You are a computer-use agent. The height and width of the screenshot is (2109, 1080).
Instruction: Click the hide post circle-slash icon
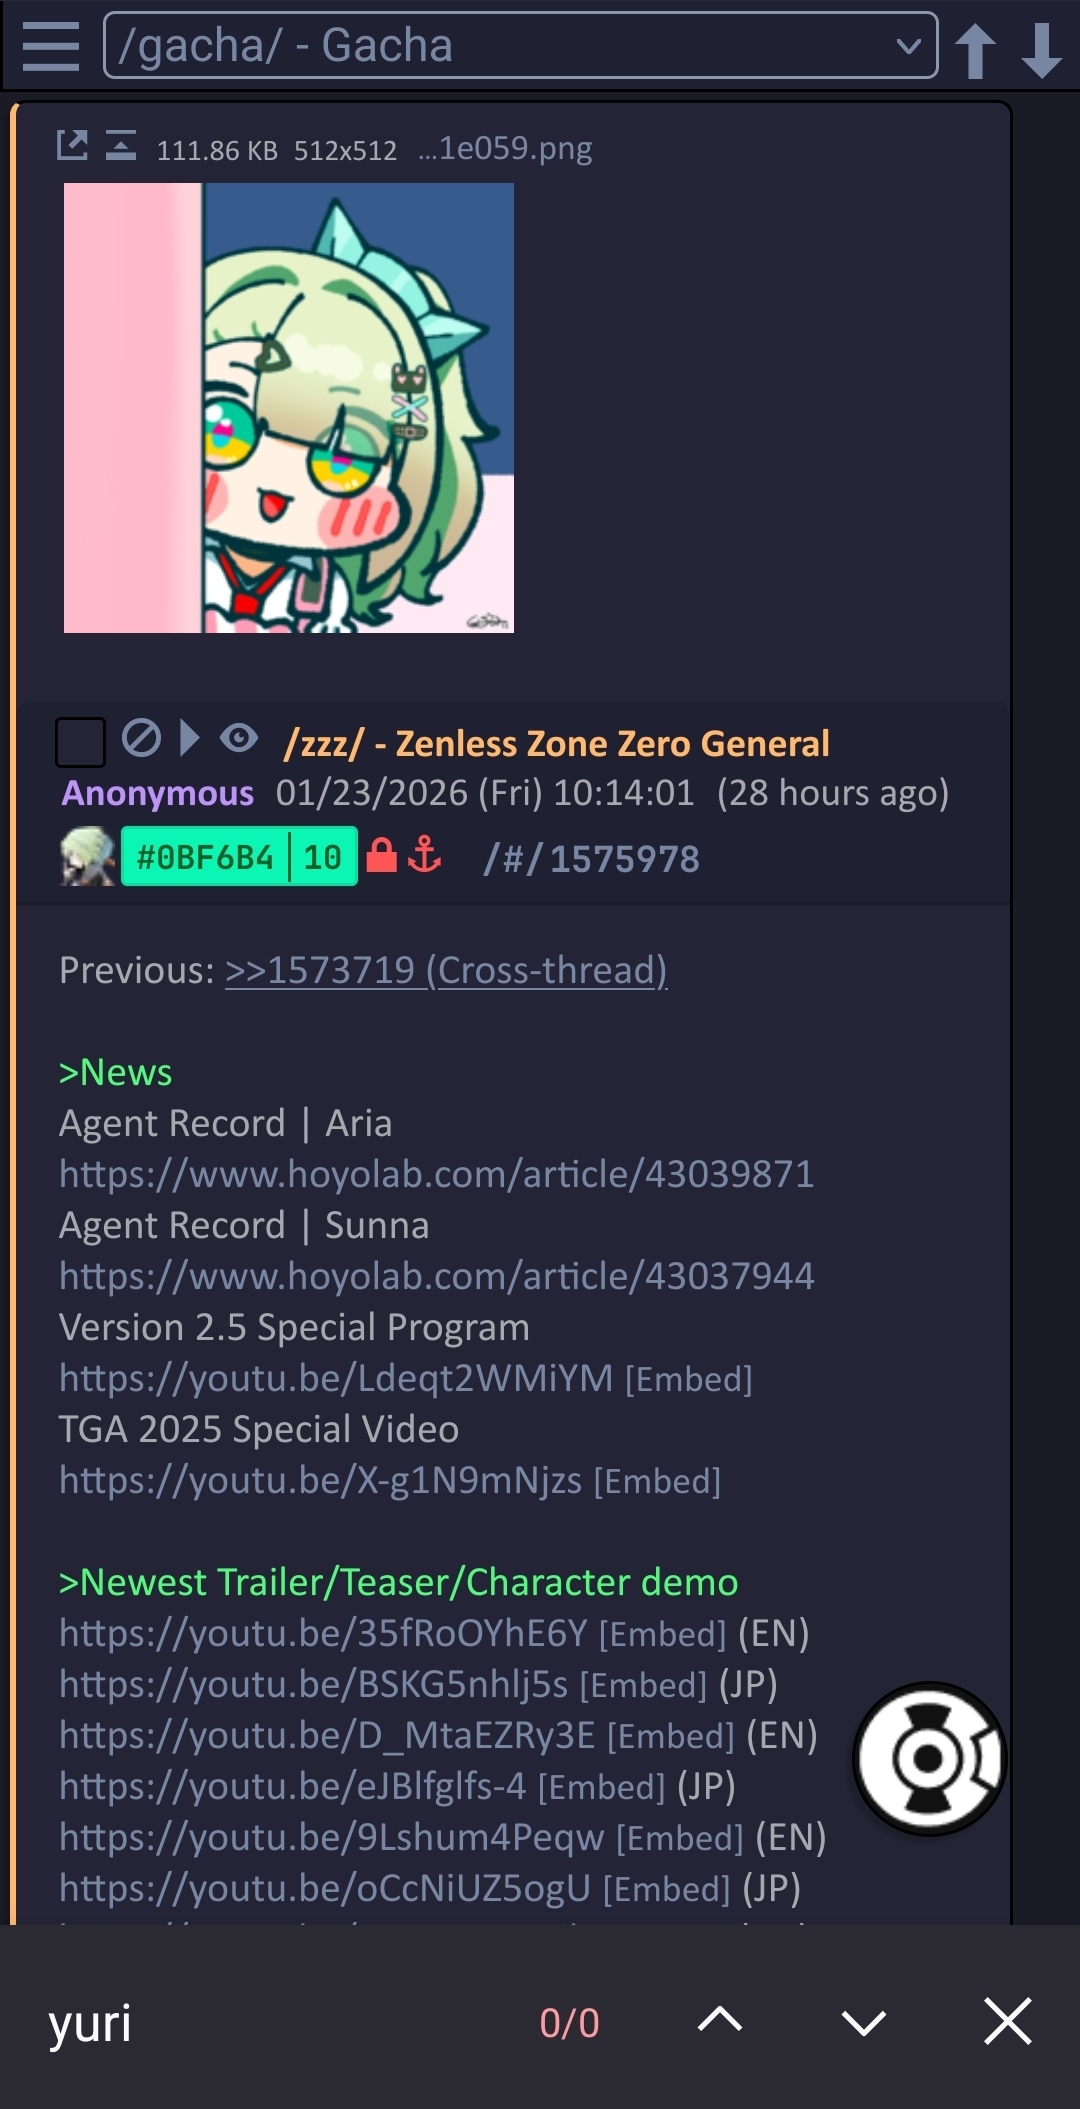141,739
